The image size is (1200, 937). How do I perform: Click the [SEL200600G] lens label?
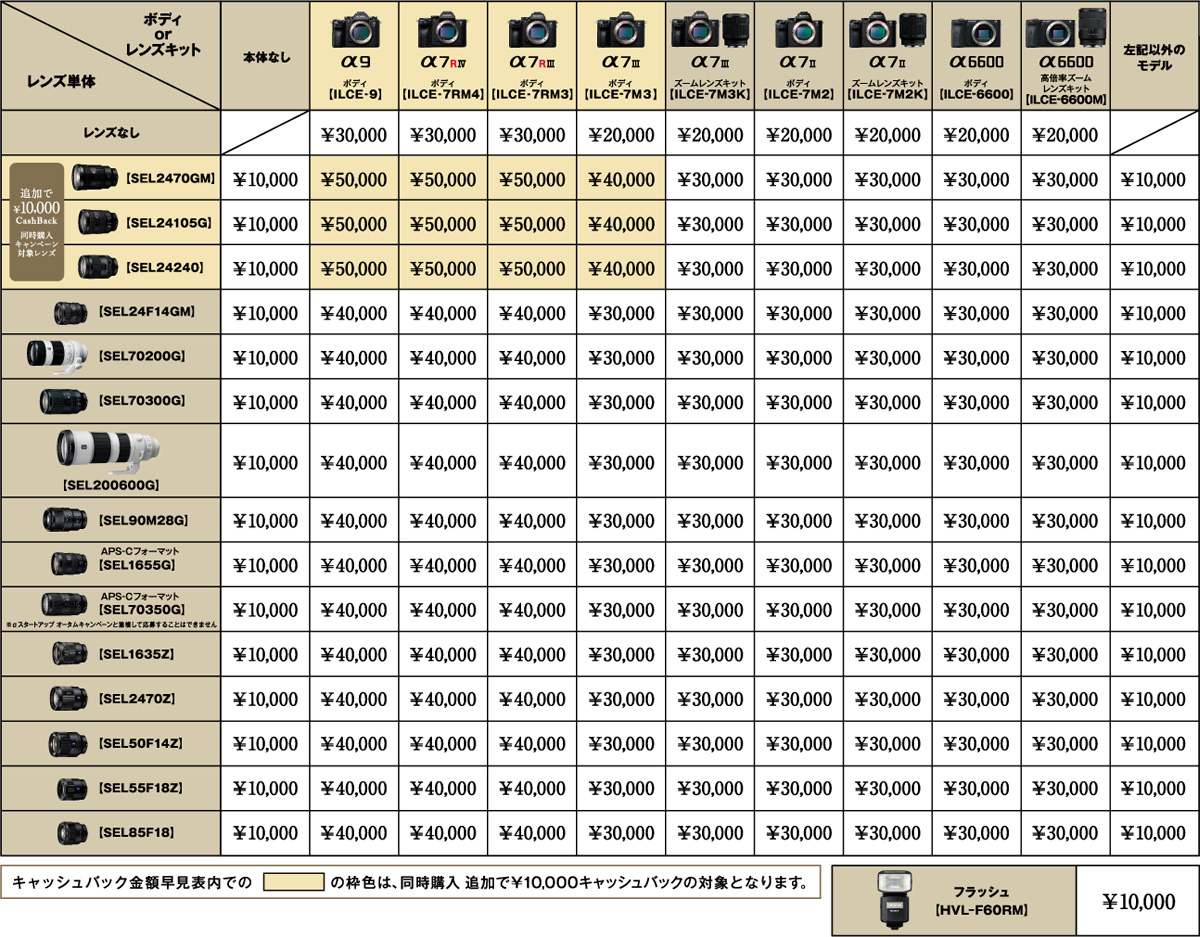[110, 485]
